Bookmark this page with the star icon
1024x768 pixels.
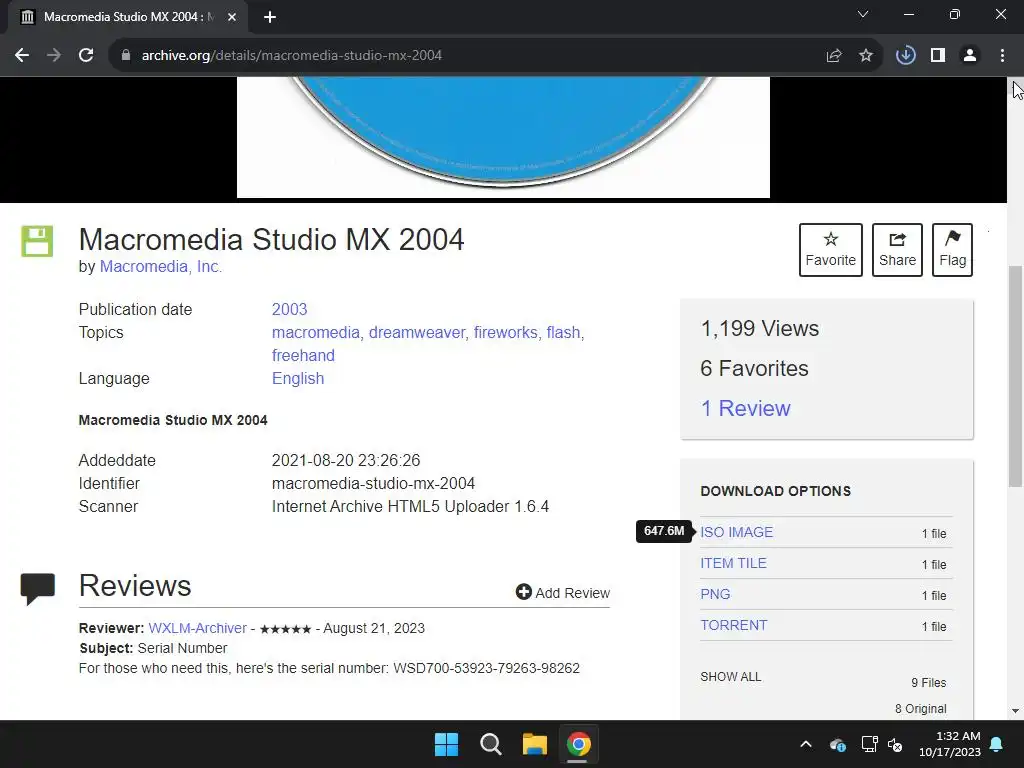click(x=866, y=56)
